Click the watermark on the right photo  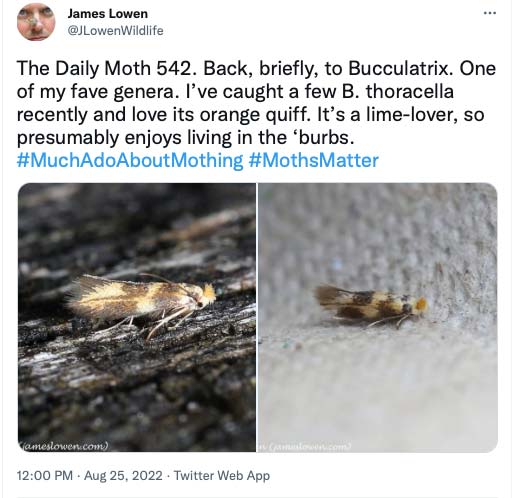pos(305,446)
